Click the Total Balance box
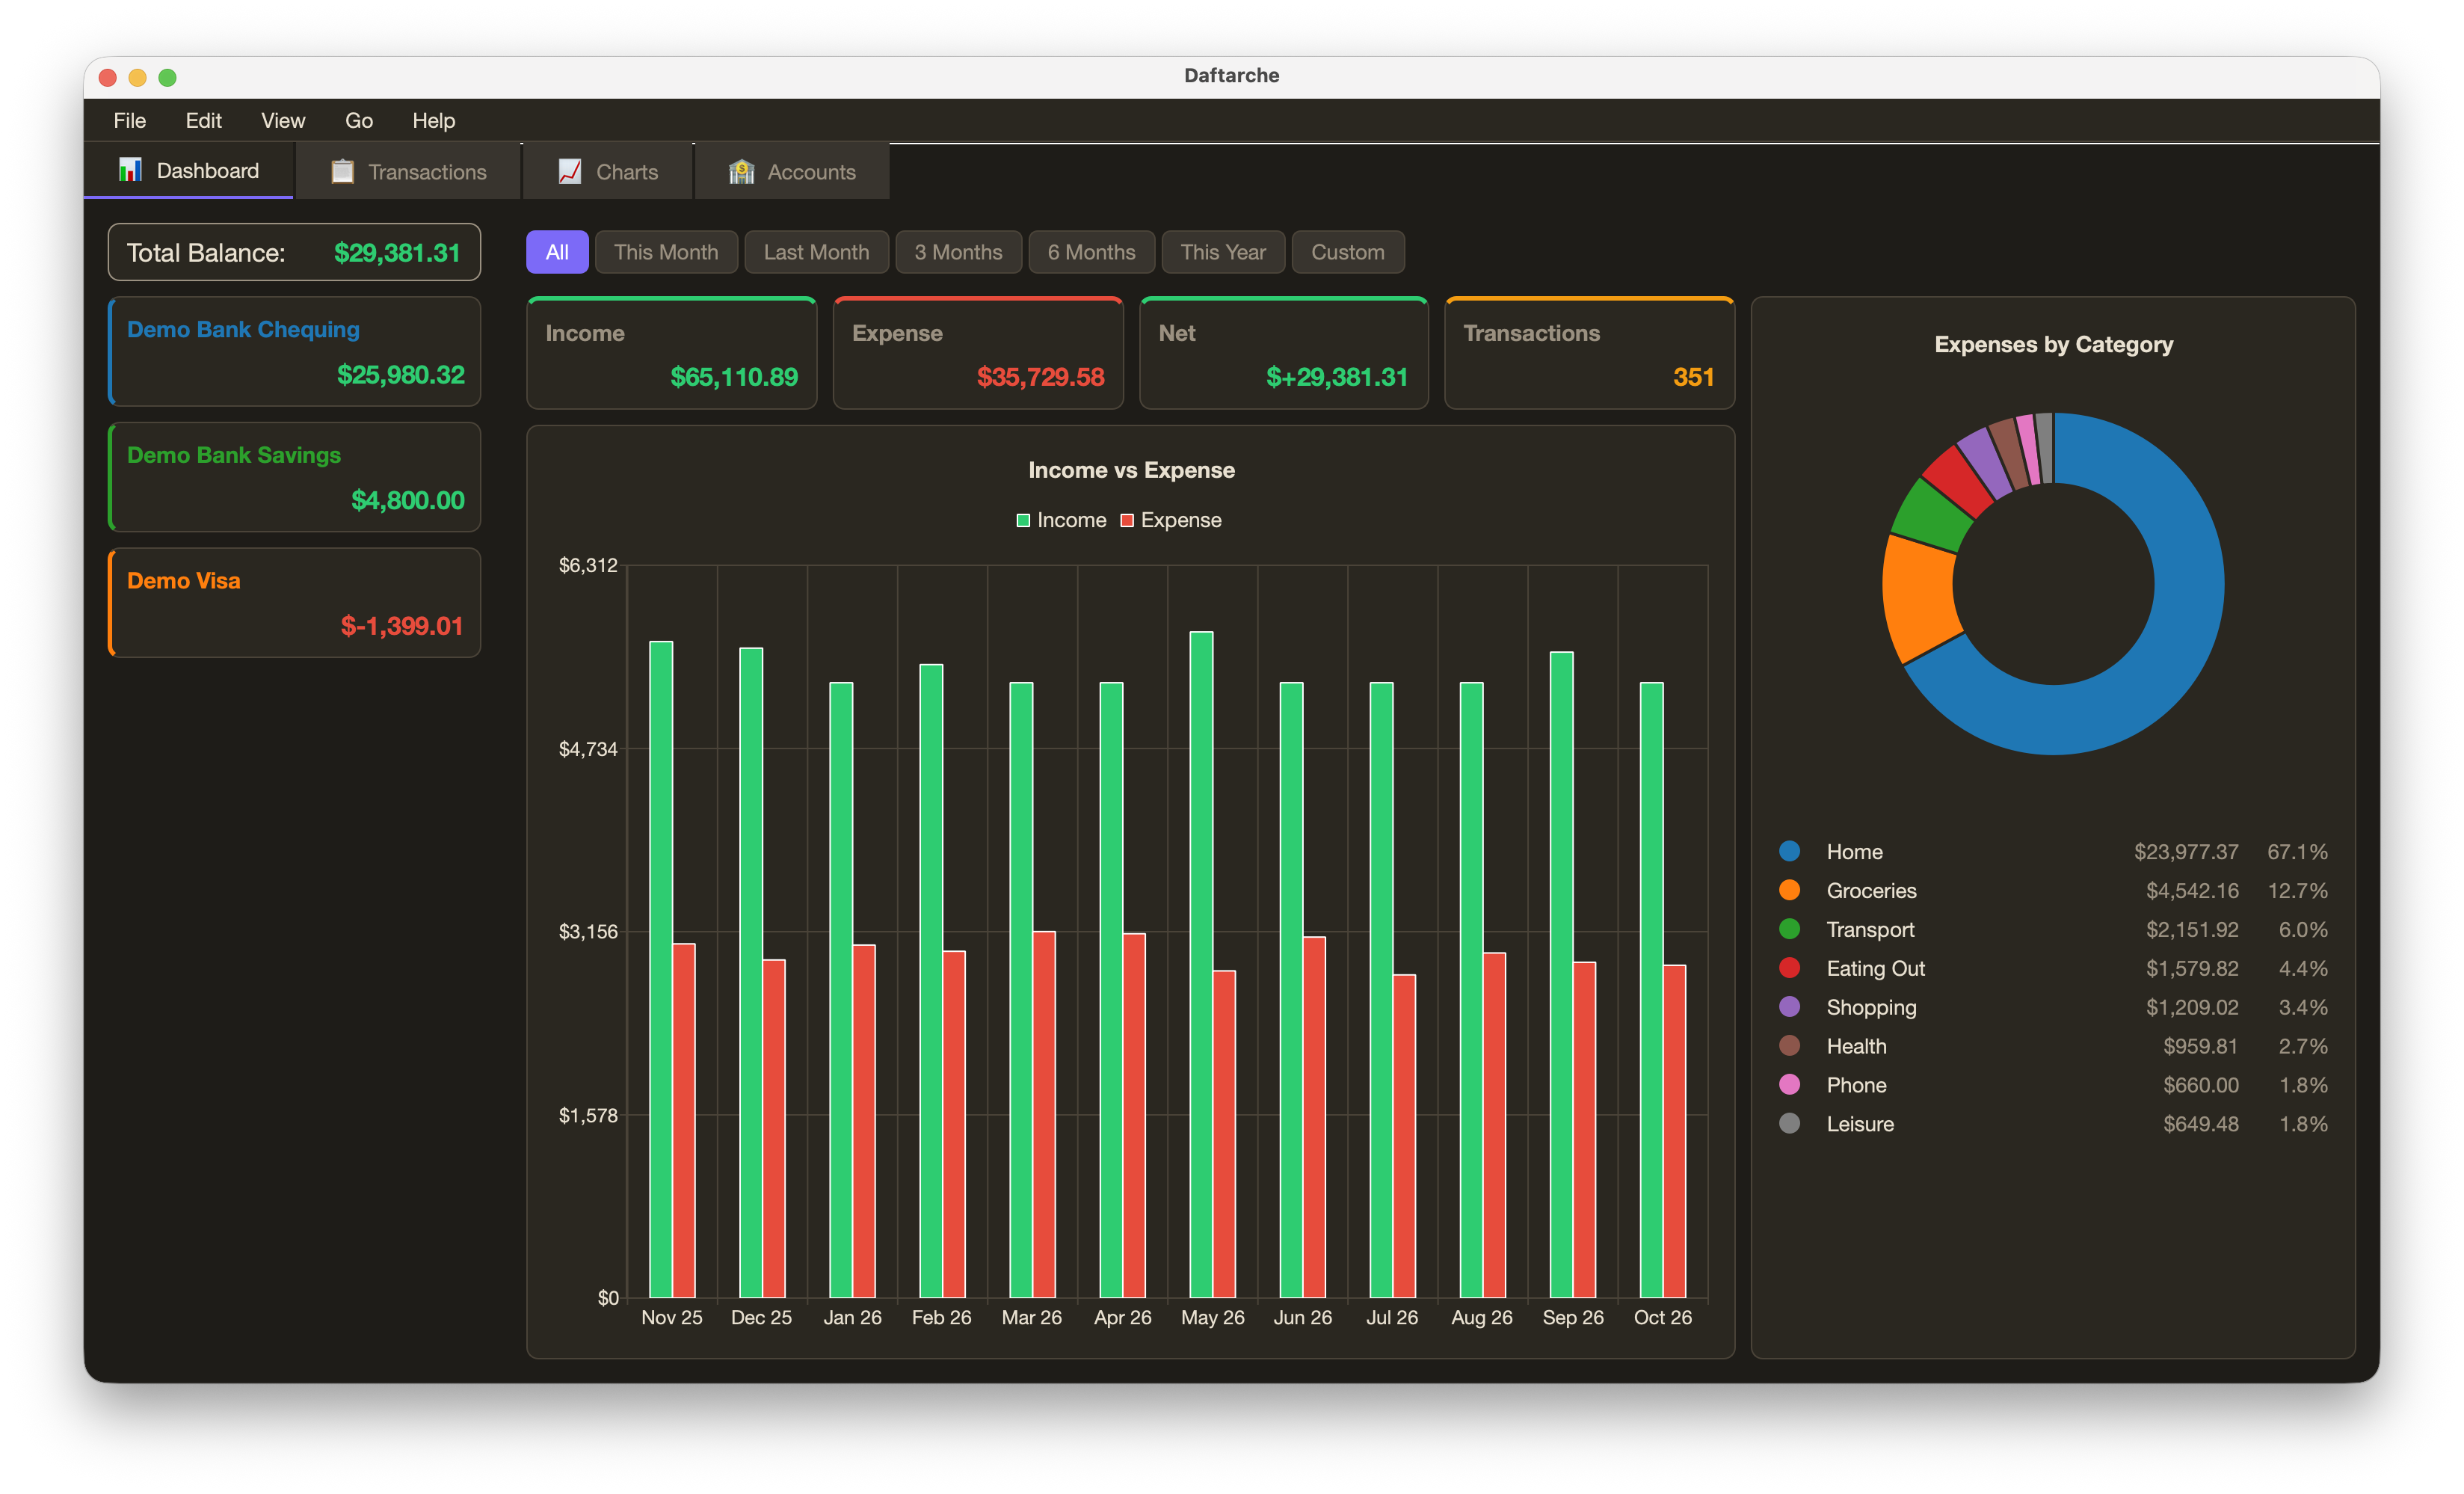The width and height of the screenshot is (2464, 1494). pyautogui.click(x=294, y=252)
